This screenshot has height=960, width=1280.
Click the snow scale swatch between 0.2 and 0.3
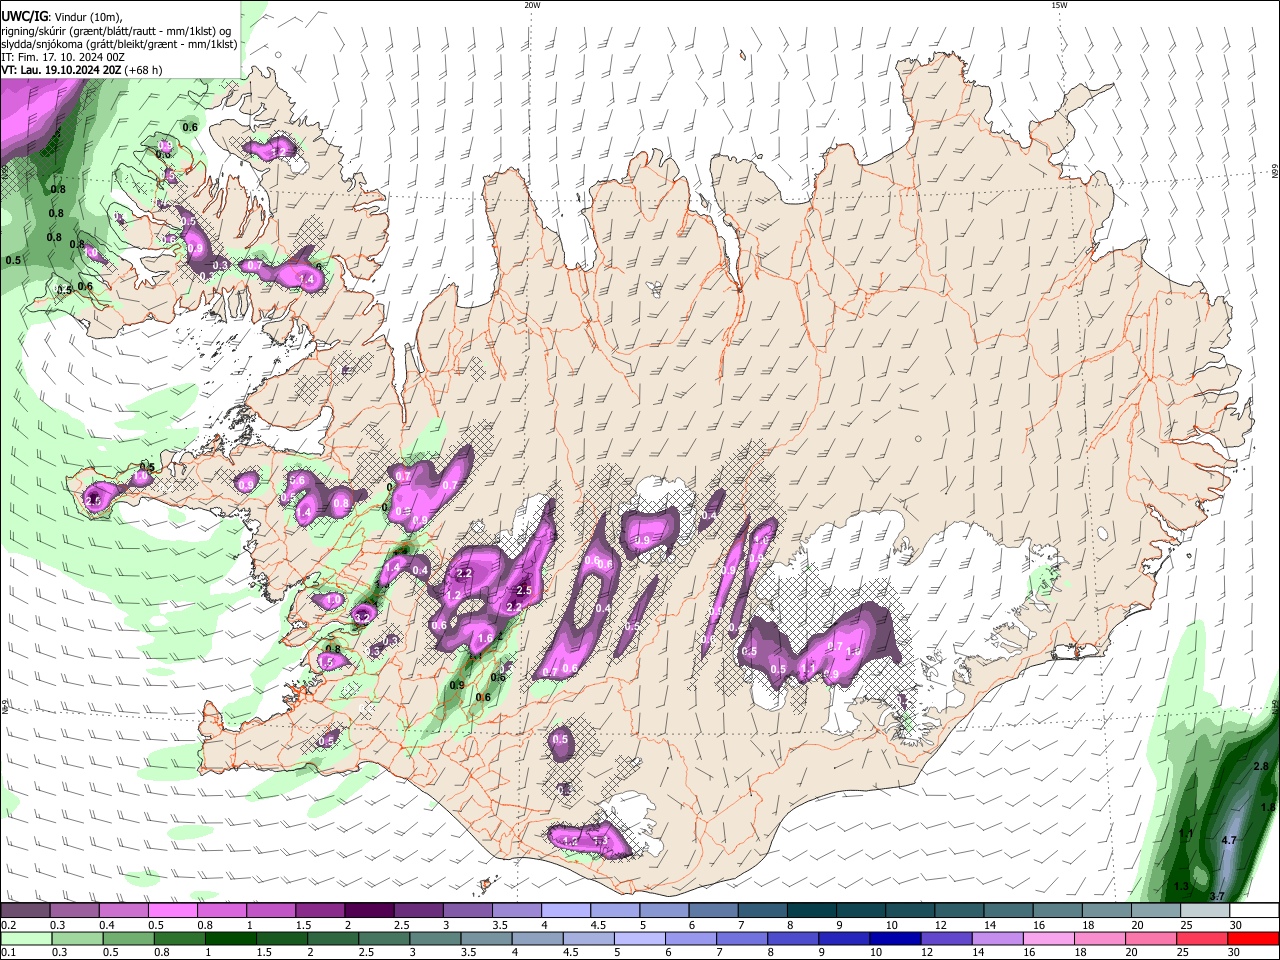25,910
